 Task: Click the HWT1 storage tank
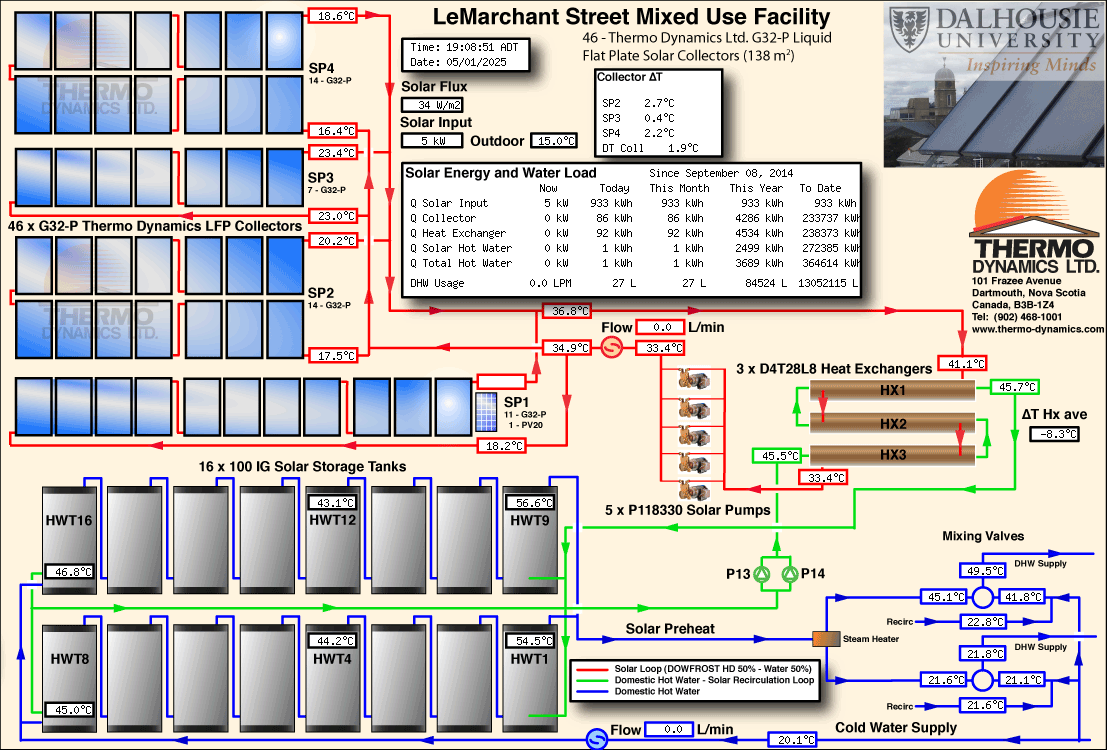click(530, 677)
